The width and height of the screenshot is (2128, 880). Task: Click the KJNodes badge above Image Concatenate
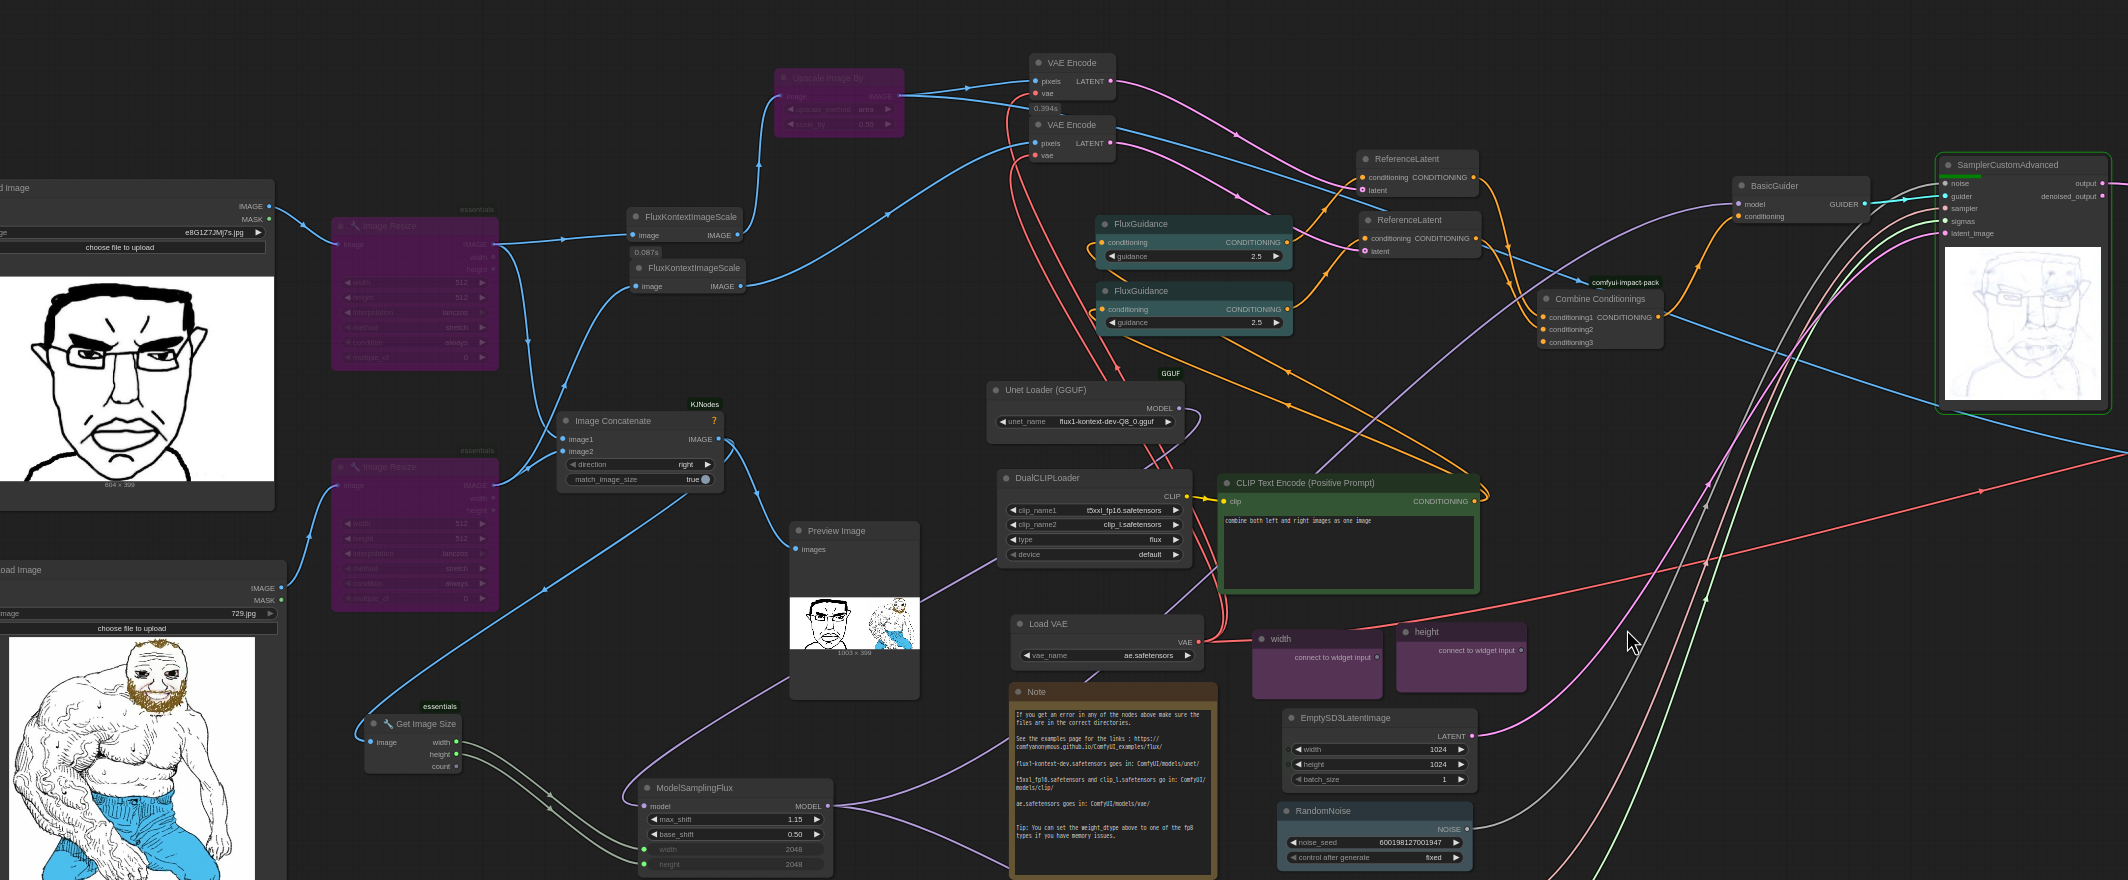point(705,405)
